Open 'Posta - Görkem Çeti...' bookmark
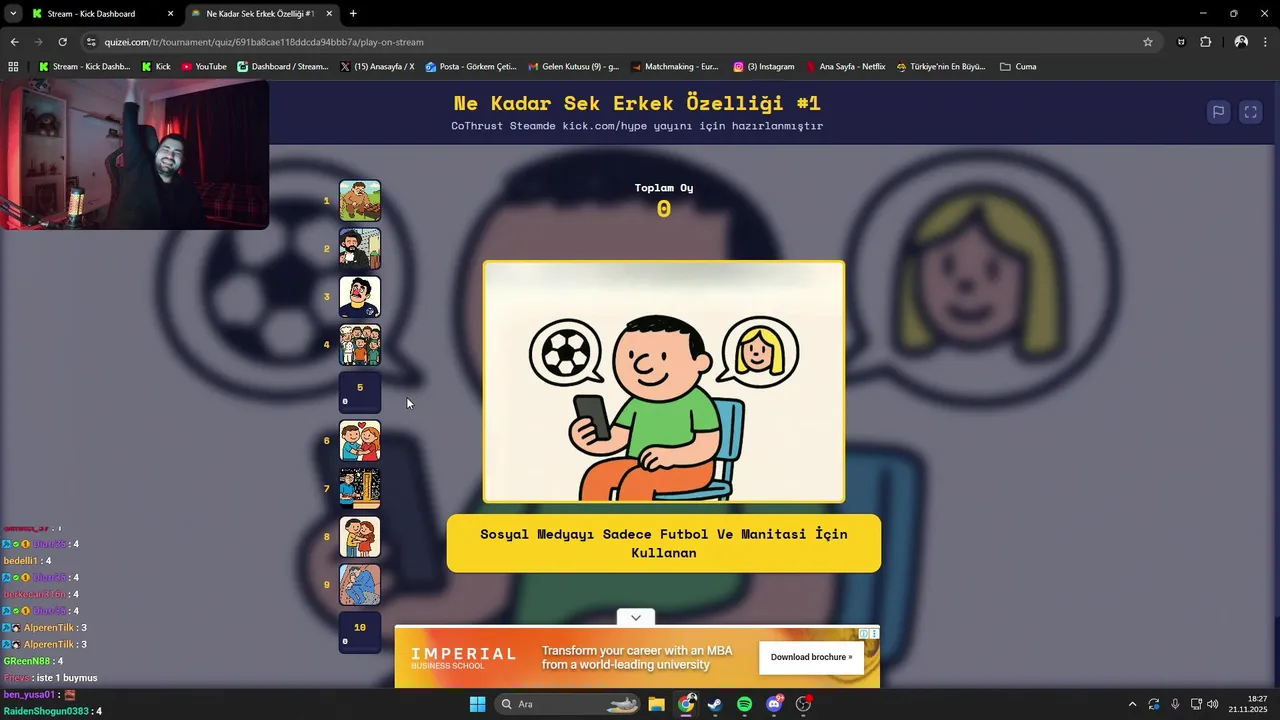 470,67
